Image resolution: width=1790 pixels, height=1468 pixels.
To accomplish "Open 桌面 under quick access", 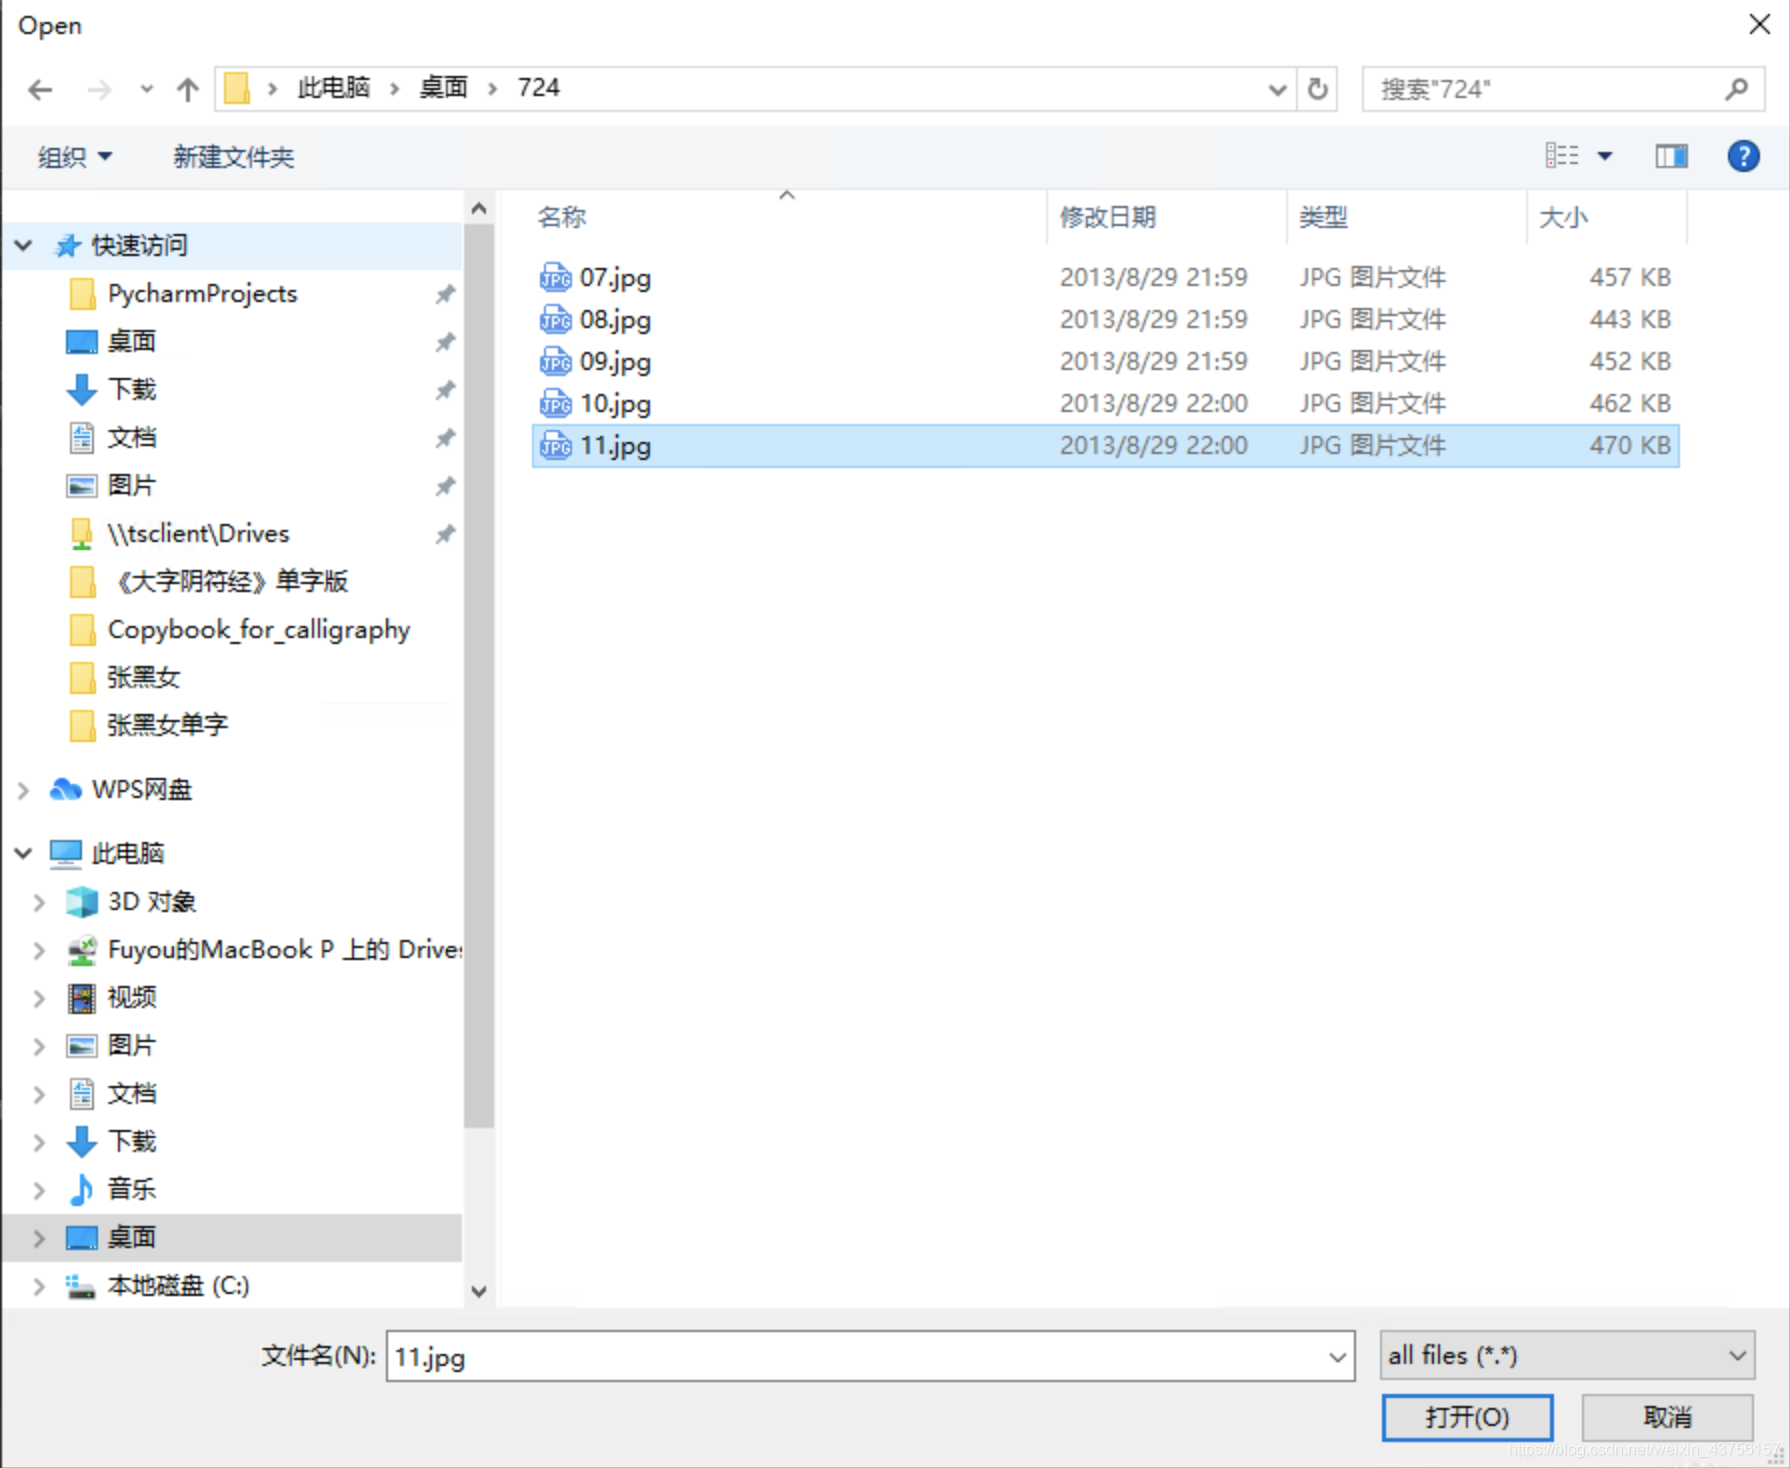I will pos(131,341).
